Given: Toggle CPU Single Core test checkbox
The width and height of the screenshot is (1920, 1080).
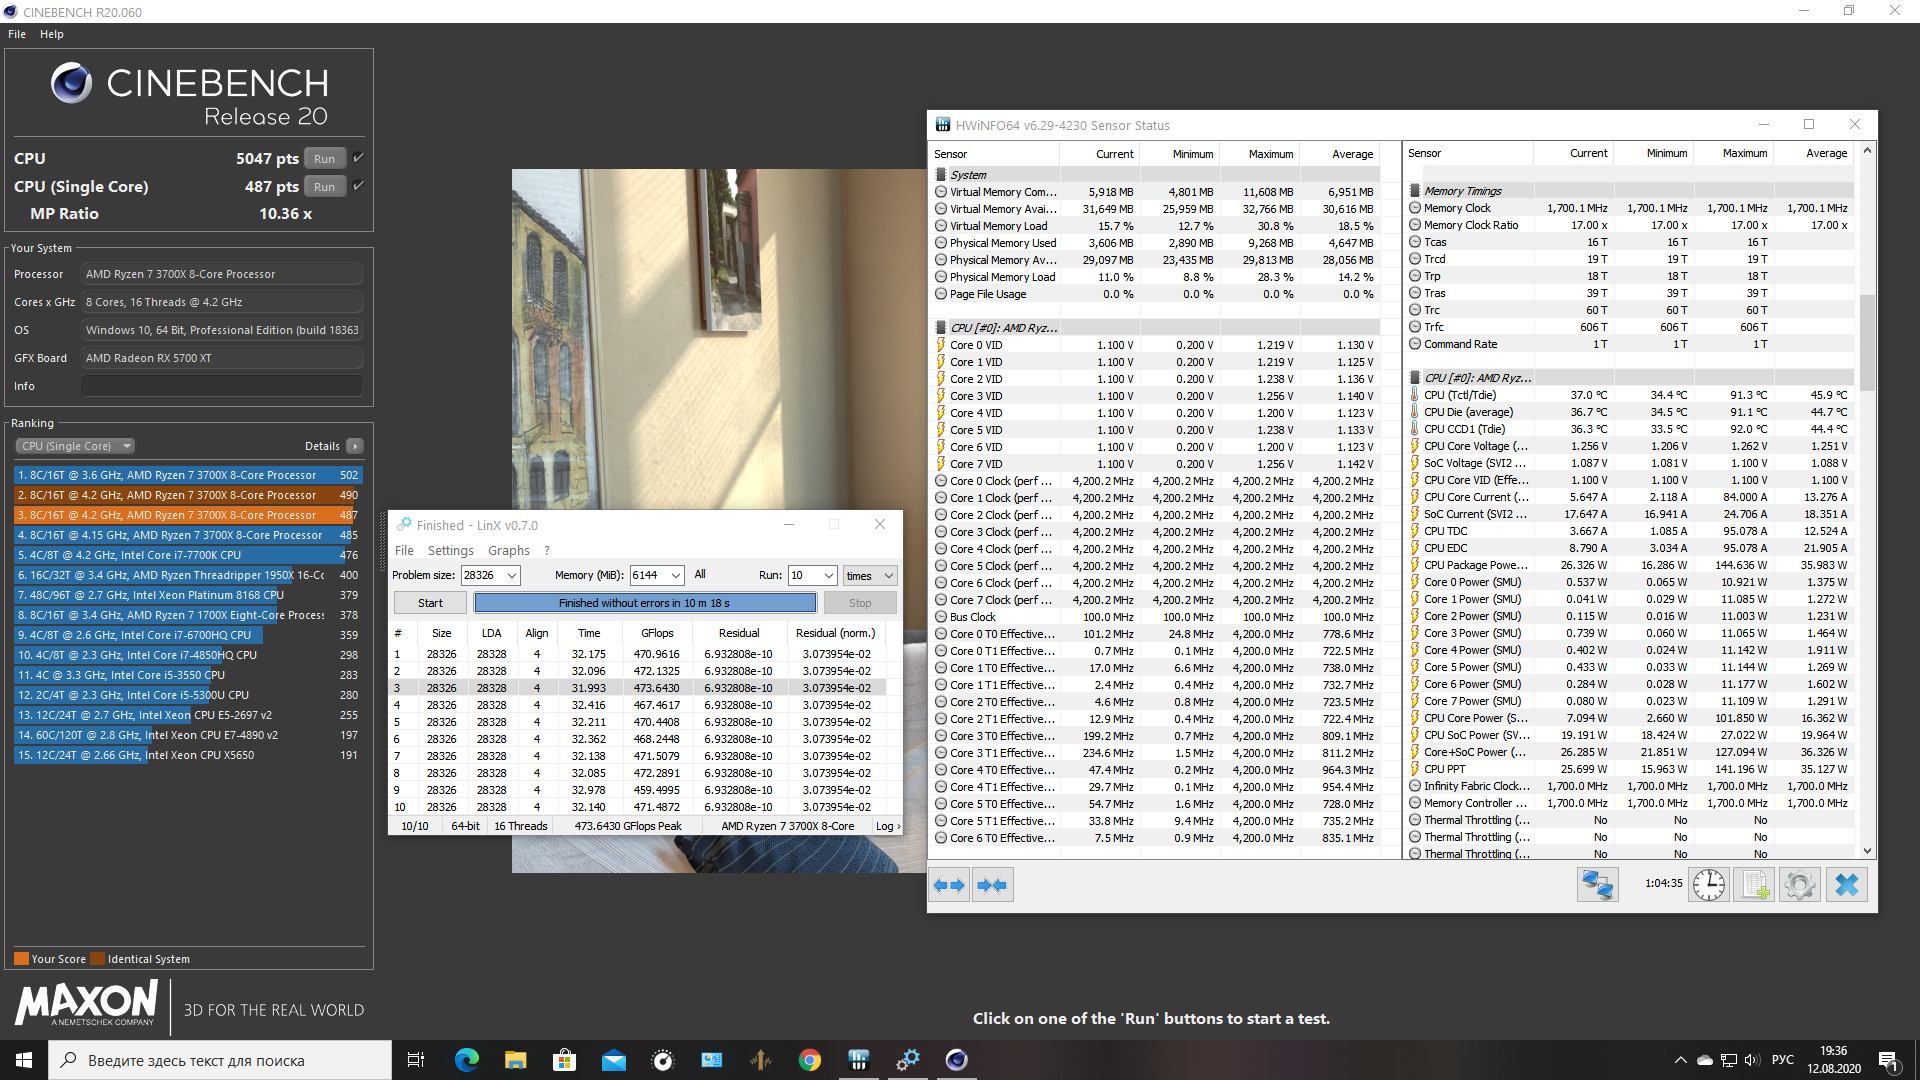Looking at the screenshot, I should (358, 186).
